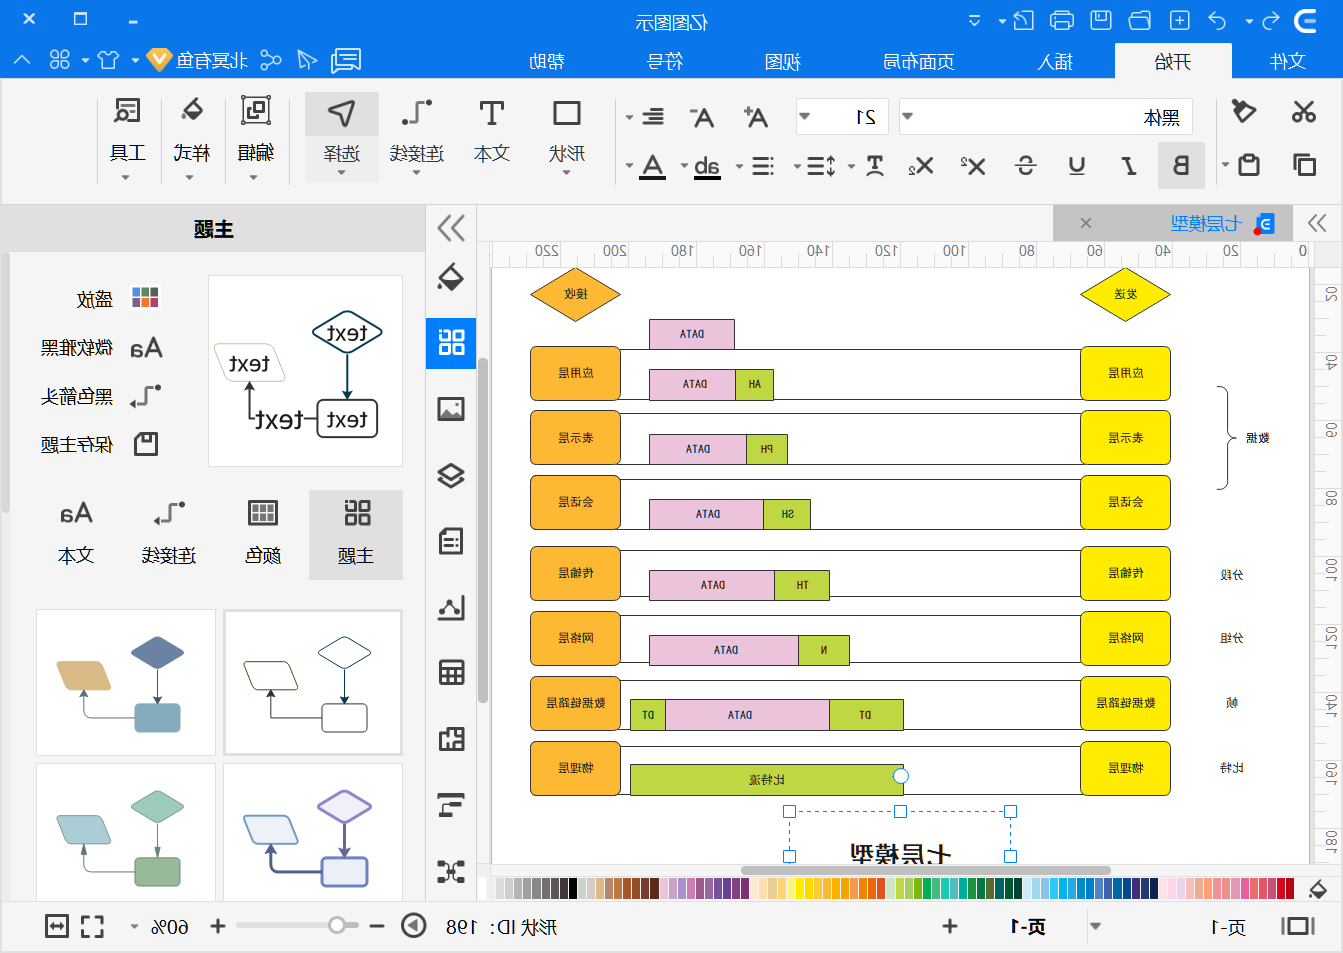The image size is (1343, 953).
Task: Click the open folder icon in the title bar
Action: pos(1140,20)
